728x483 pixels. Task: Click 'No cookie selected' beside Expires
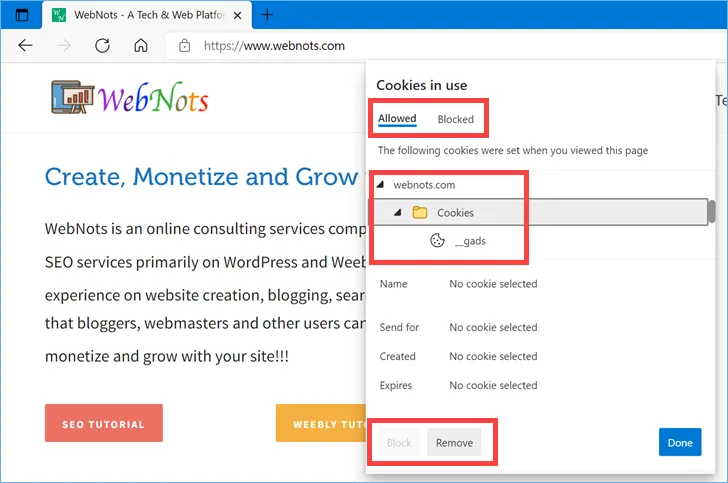click(x=493, y=385)
